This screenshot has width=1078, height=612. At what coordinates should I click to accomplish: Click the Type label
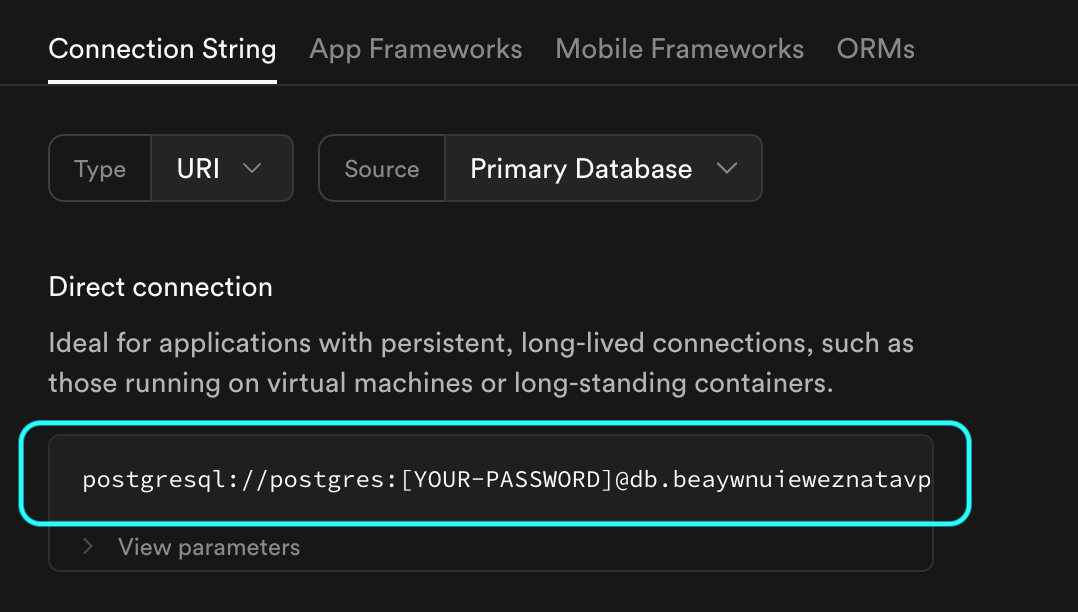point(100,169)
